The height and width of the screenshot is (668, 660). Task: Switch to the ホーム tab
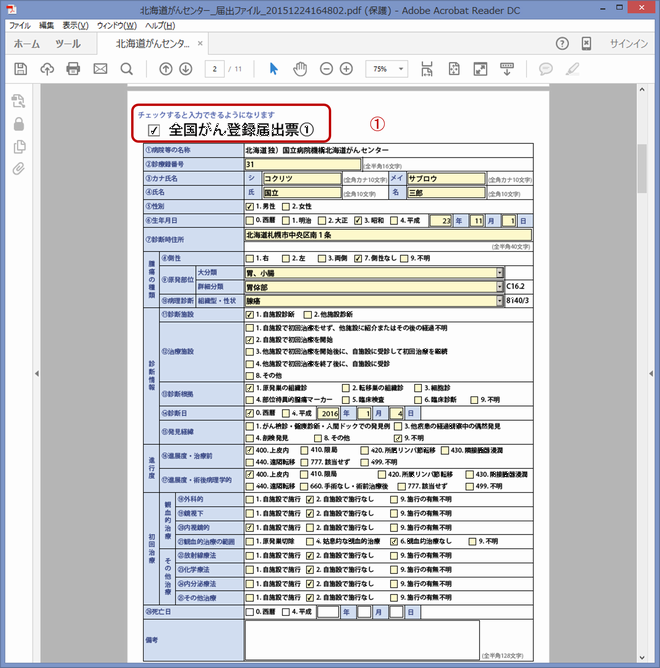pos(27,43)
